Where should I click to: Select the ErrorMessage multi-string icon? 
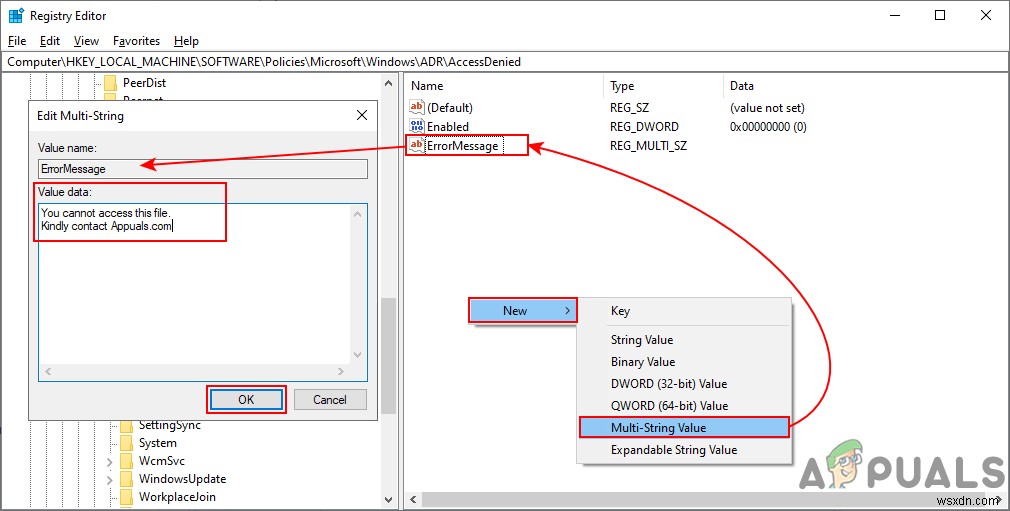pos(417,145)
